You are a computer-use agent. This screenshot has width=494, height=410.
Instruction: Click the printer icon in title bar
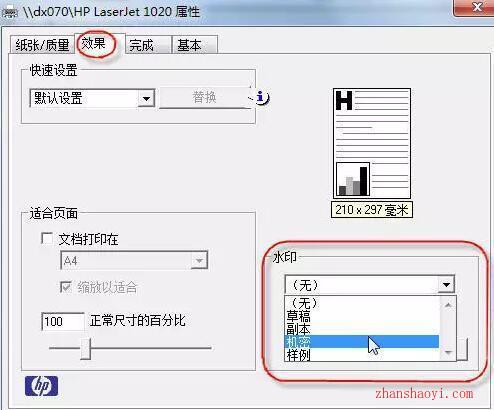9,13
